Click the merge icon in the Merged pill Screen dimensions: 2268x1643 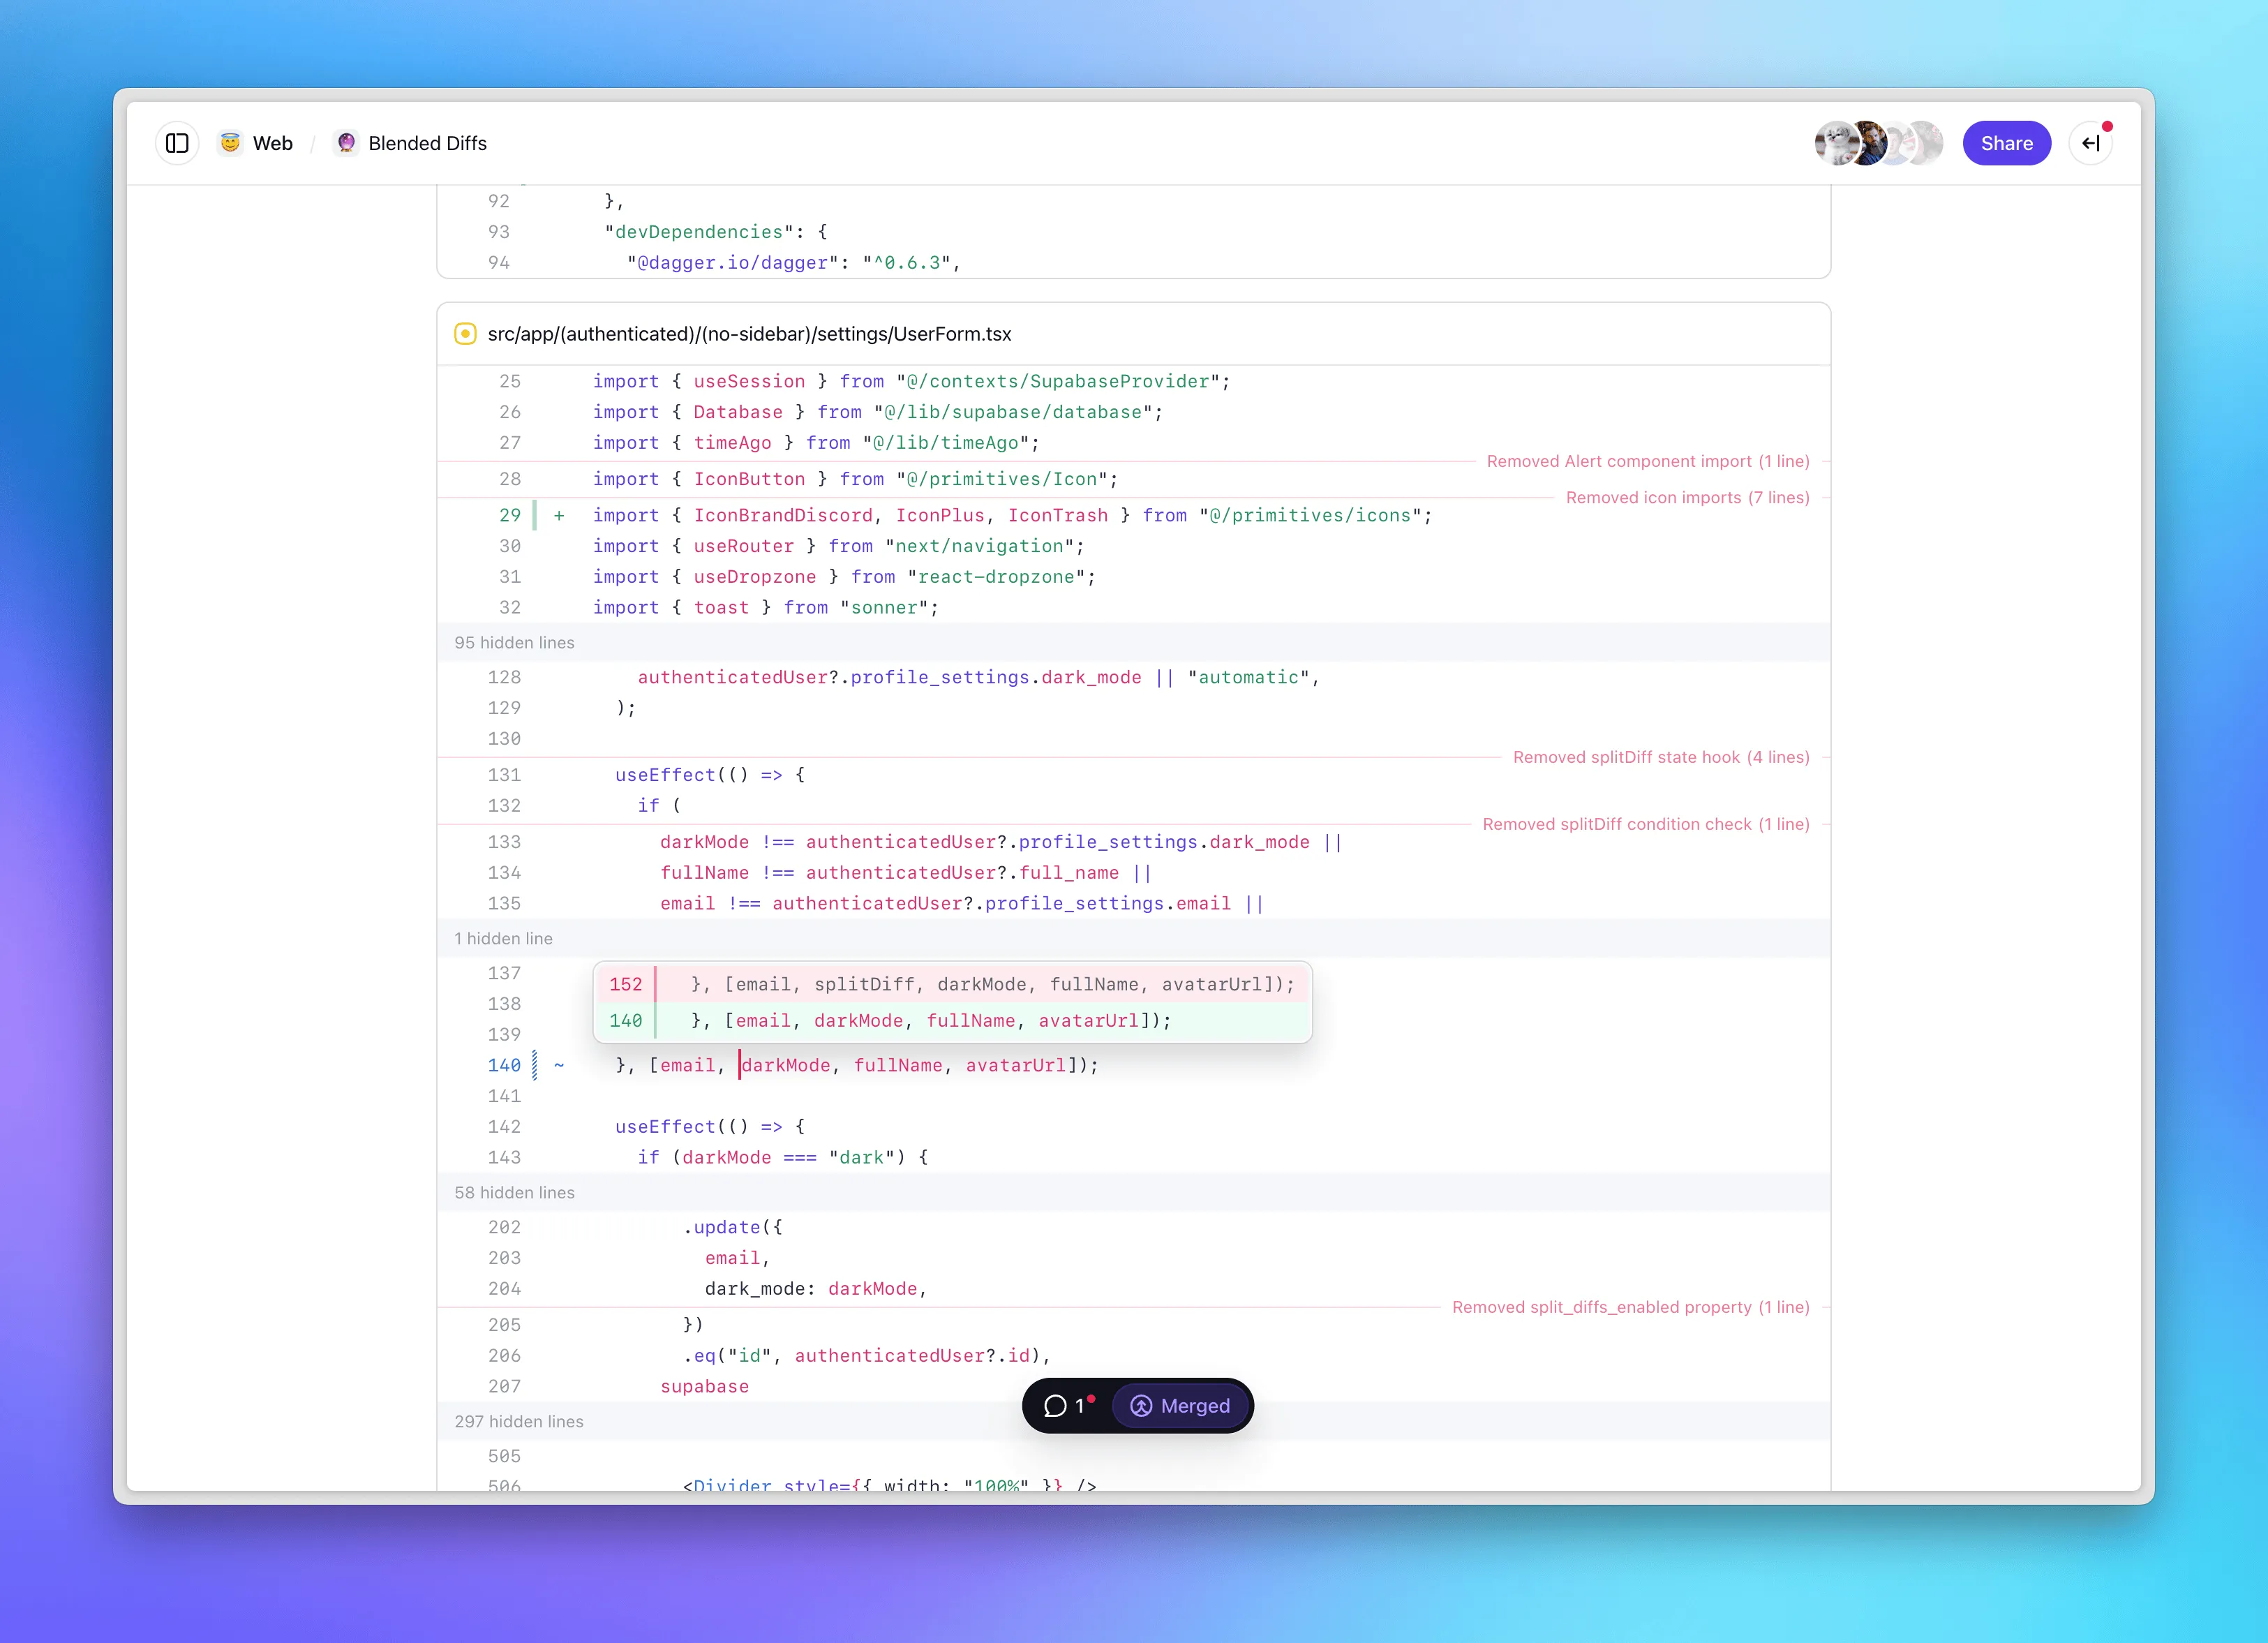[x=1141, y=1406]
